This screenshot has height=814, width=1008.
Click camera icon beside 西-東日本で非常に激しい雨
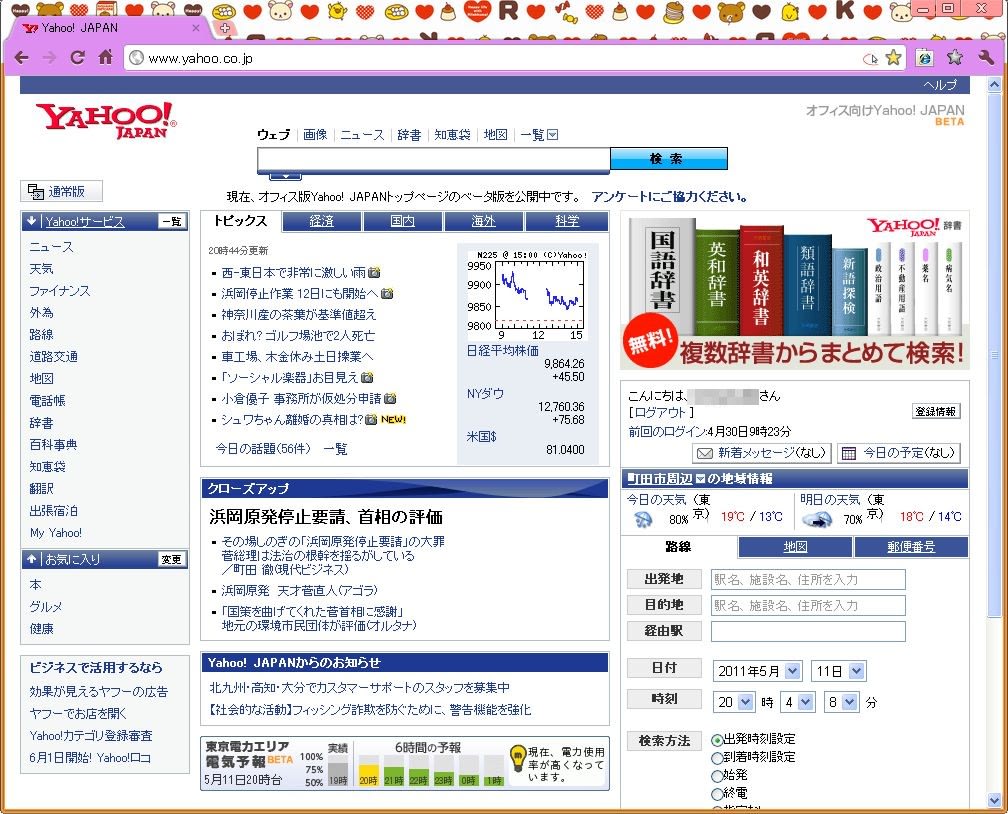[374, 272]
